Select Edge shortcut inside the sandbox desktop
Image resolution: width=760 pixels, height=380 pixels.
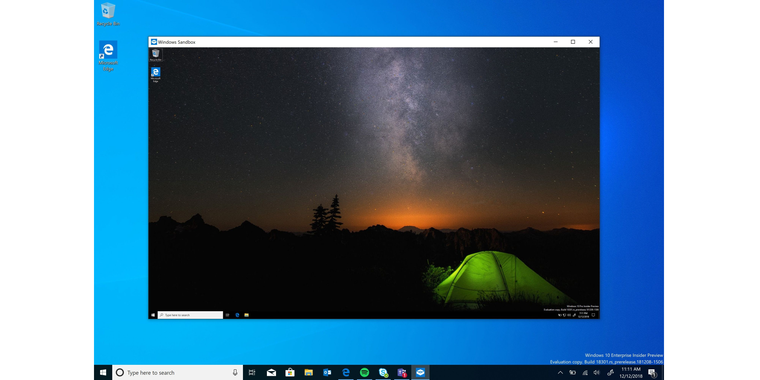156,75
